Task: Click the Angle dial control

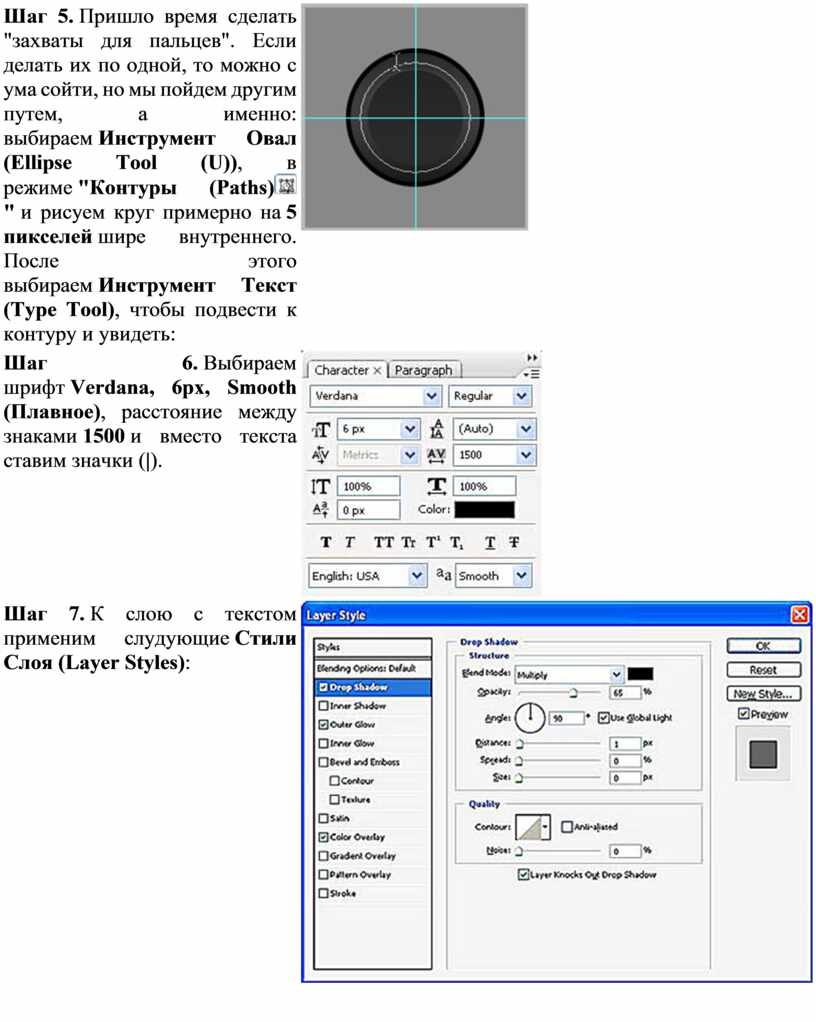Action: tap(530, 718)
